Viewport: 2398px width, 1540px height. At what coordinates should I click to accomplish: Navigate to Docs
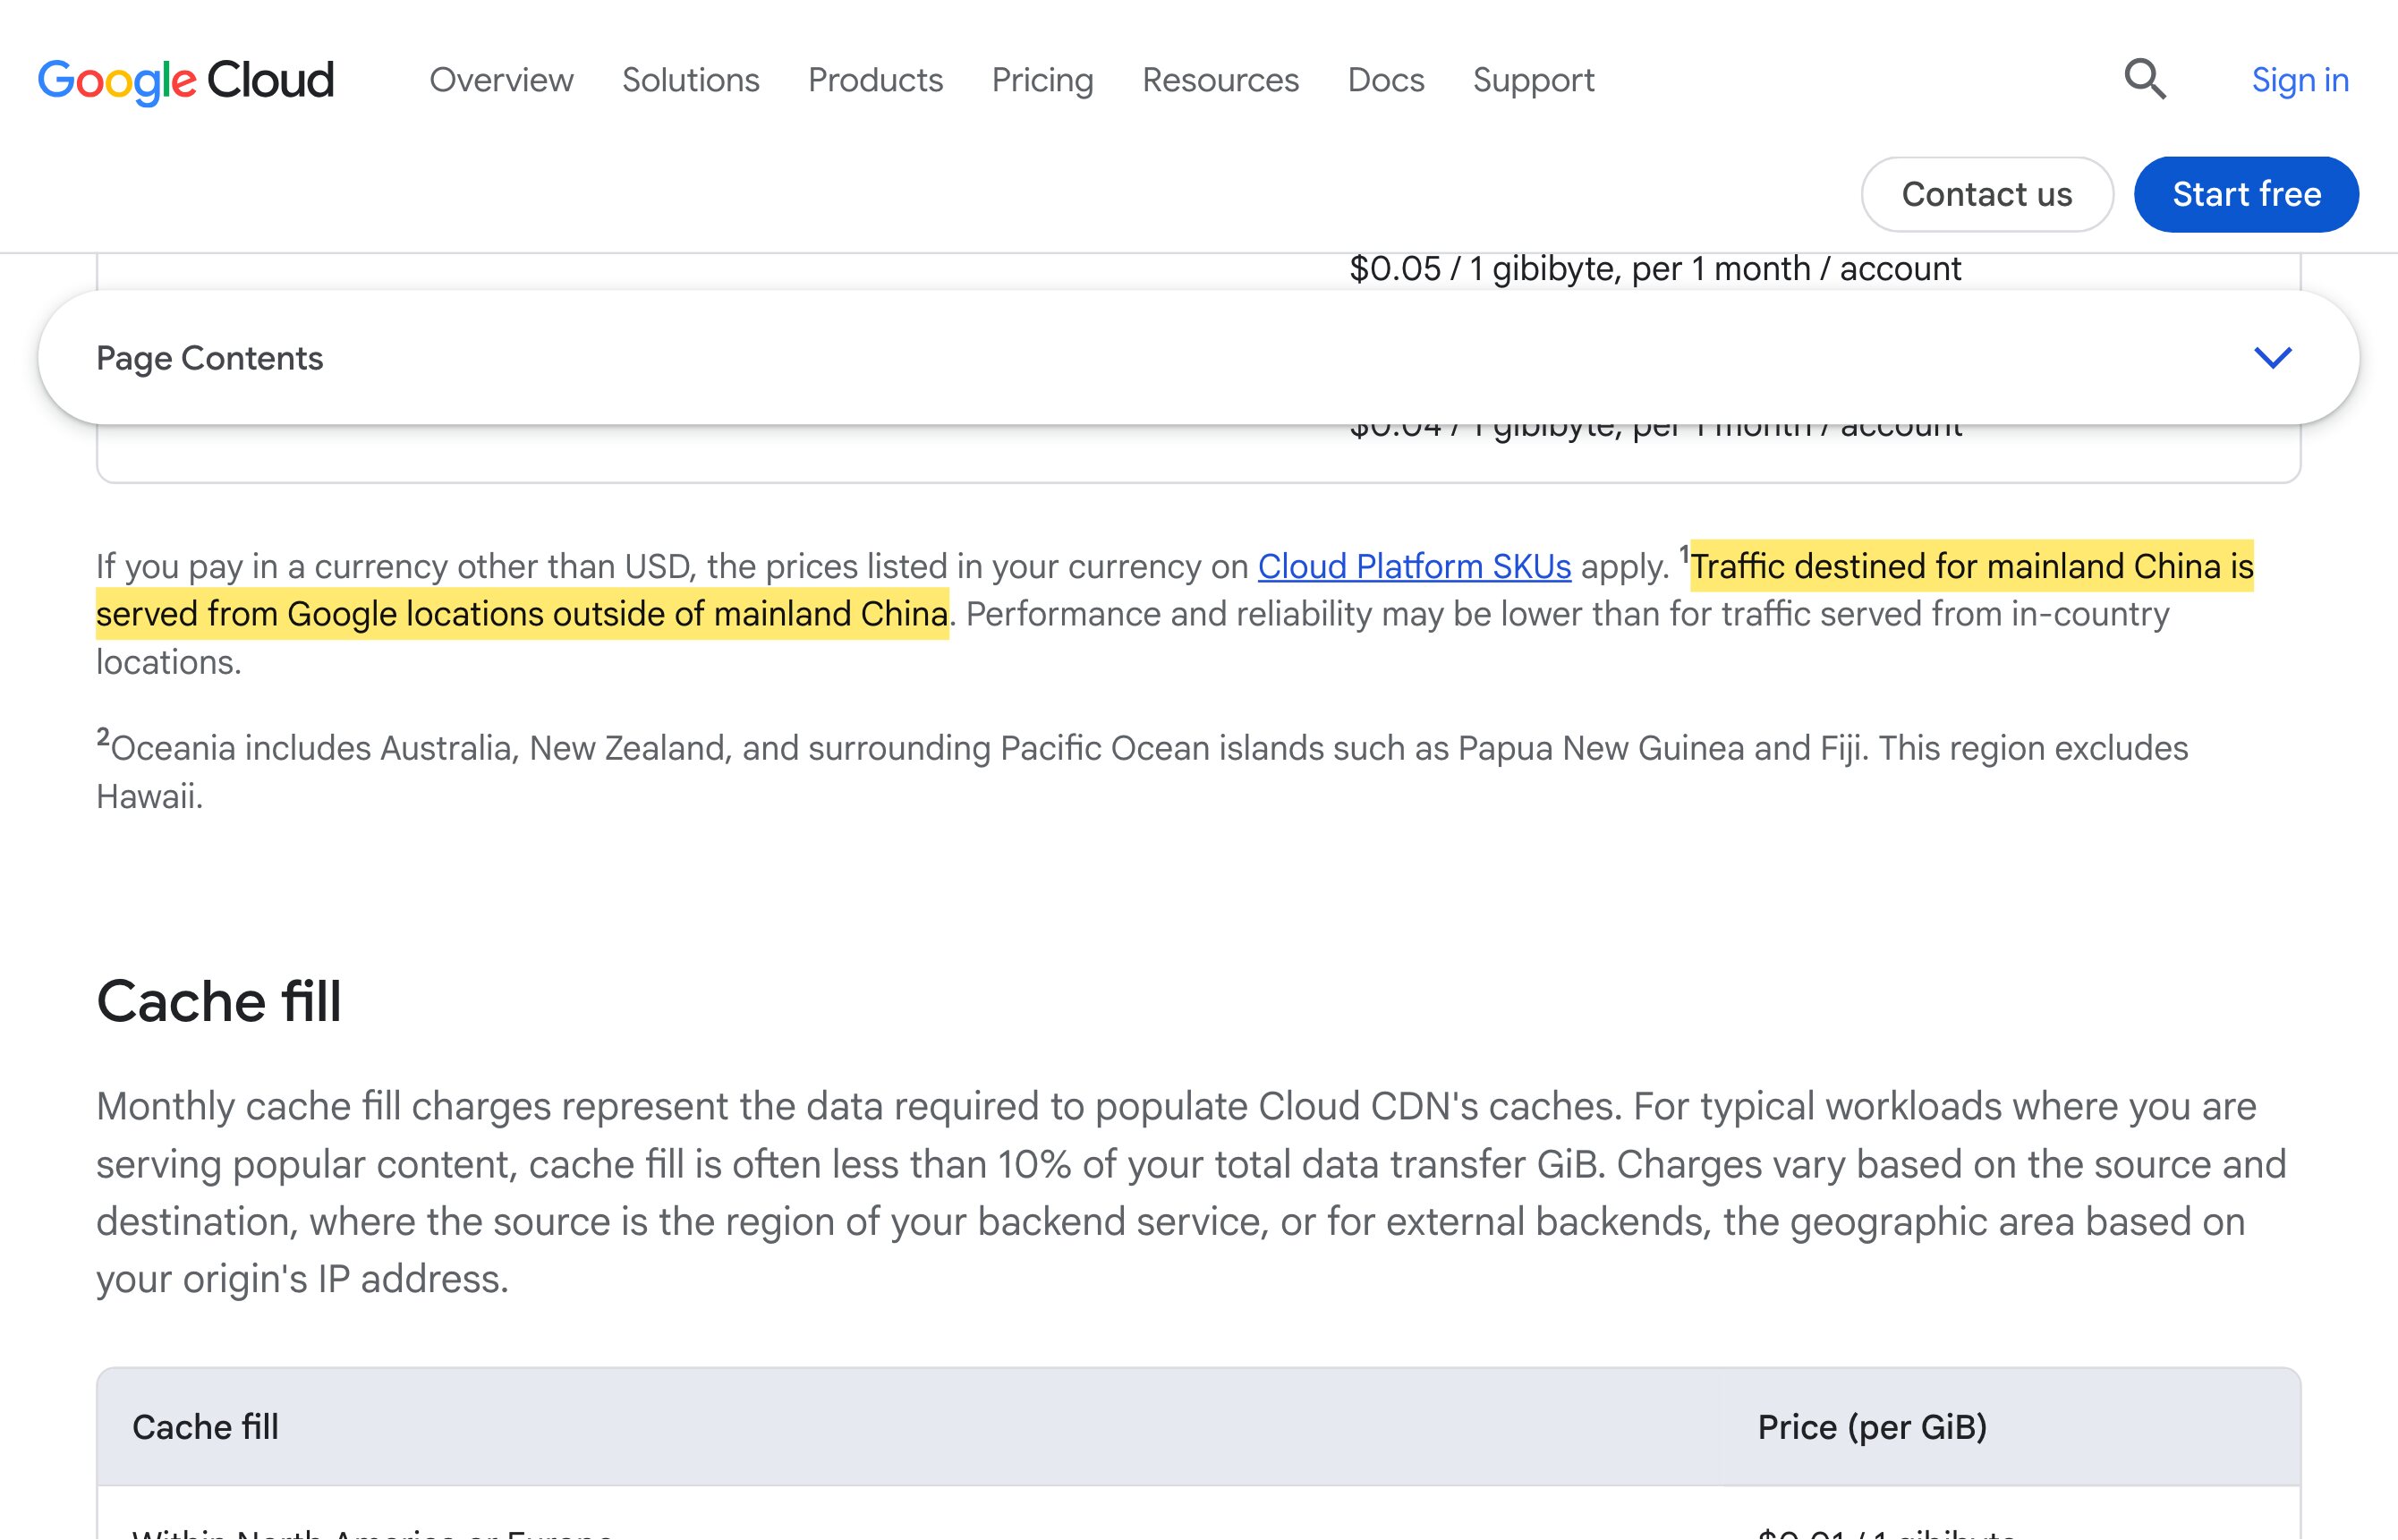pyautogui.click(x=1385, y=80)
